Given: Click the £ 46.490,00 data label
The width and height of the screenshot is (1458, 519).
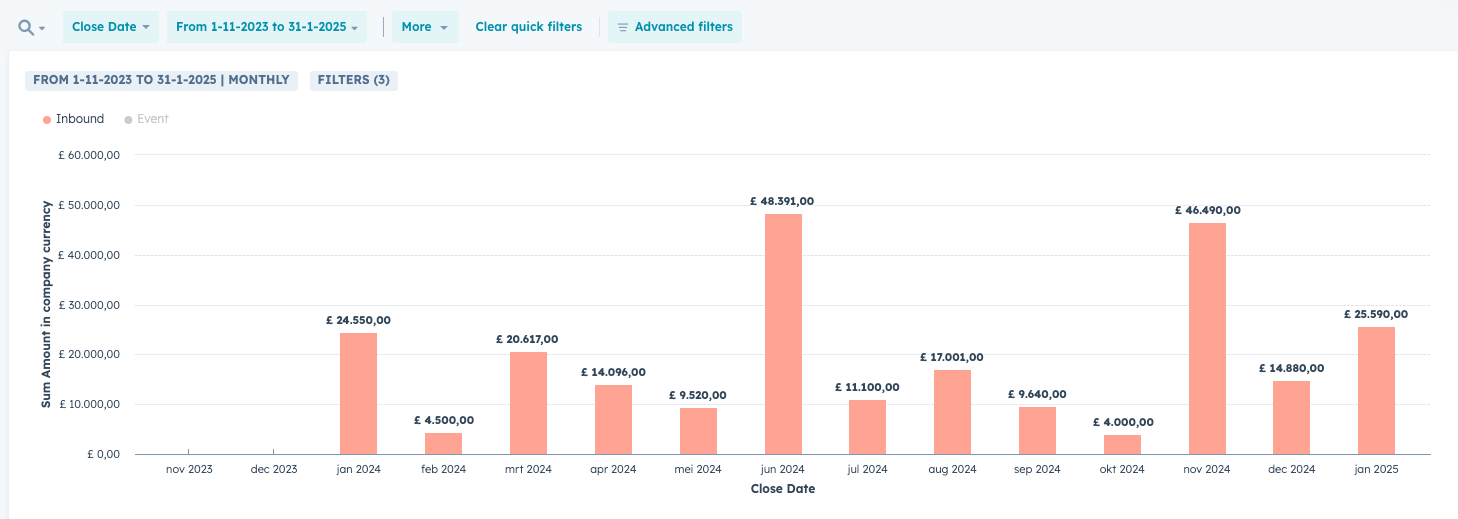Looking at the screenshot, I should pyautogui.click(x=1207, y=210).
